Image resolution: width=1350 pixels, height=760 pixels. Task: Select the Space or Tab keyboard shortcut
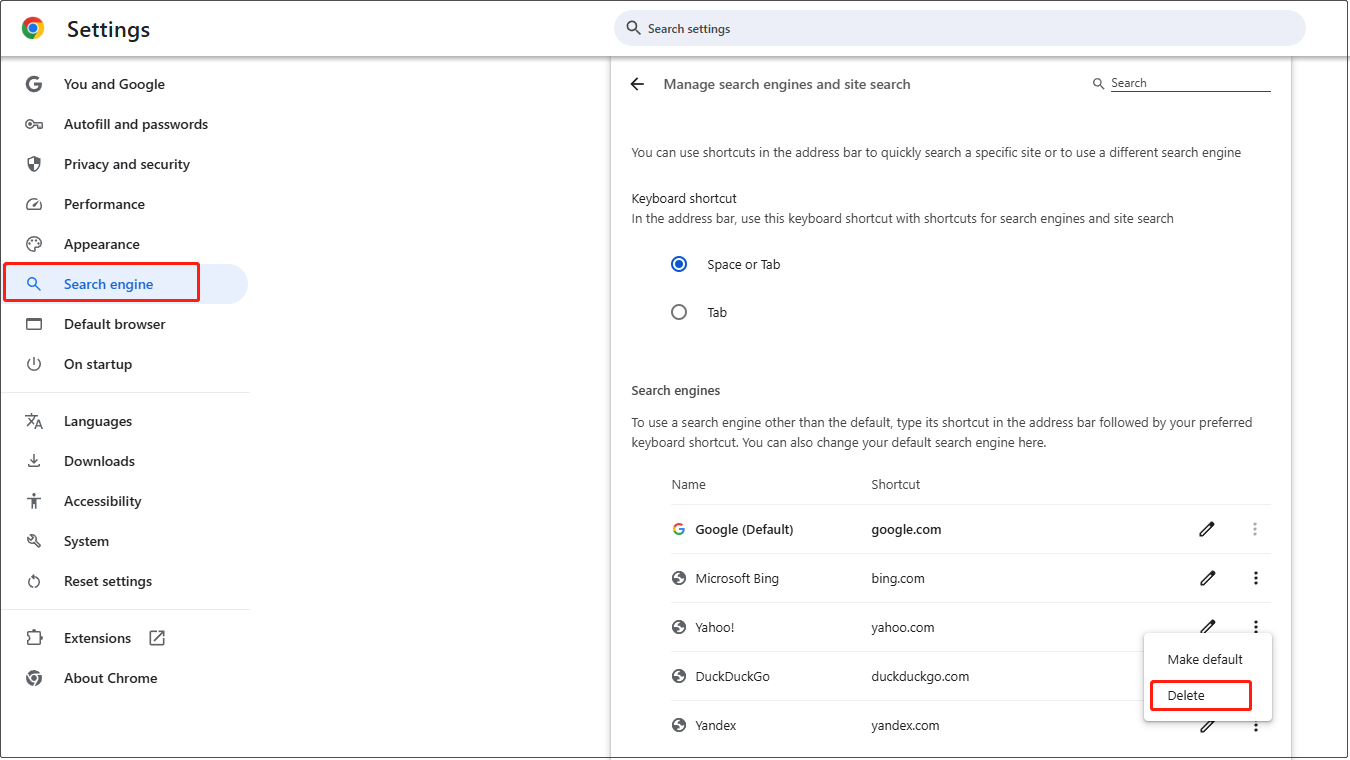coord(679,264)
